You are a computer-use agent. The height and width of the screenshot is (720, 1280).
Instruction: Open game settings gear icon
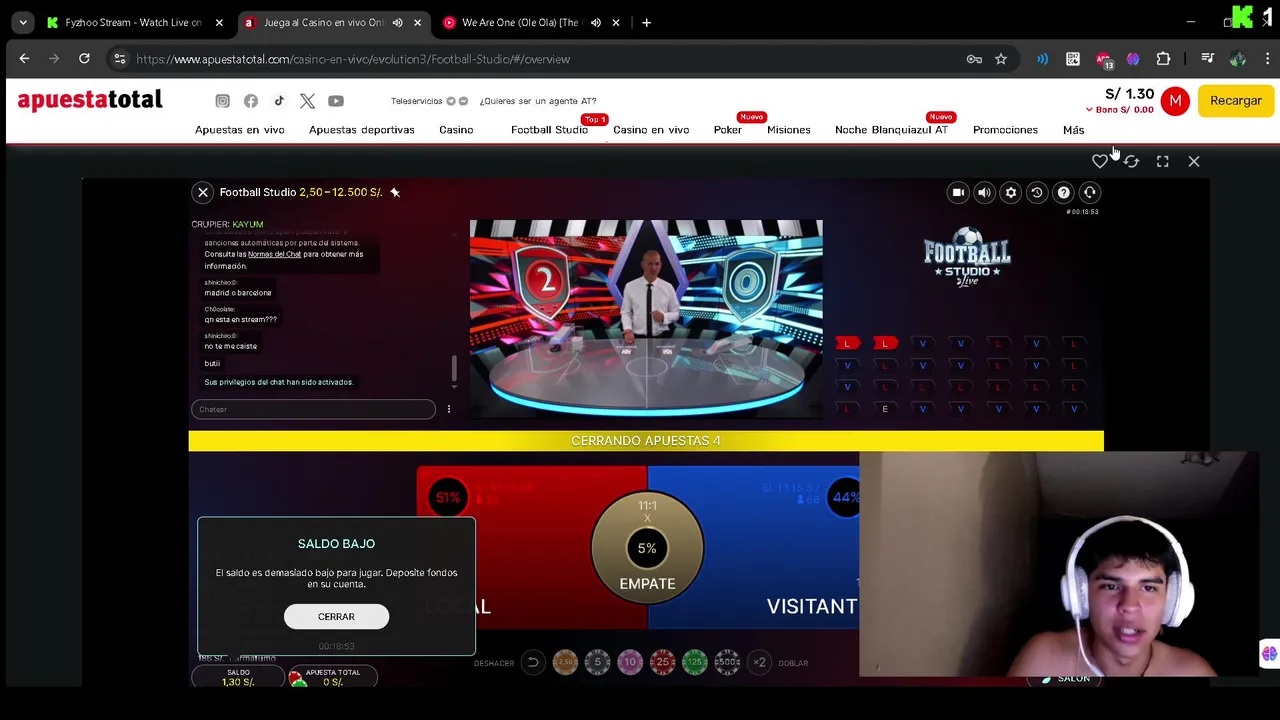pyautogui.click(x=1011, y=192)
